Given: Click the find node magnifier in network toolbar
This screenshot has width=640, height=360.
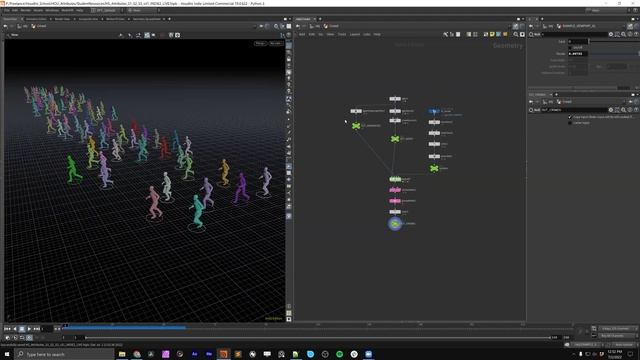Looking at the screenshot, I should tap(516, 34).
